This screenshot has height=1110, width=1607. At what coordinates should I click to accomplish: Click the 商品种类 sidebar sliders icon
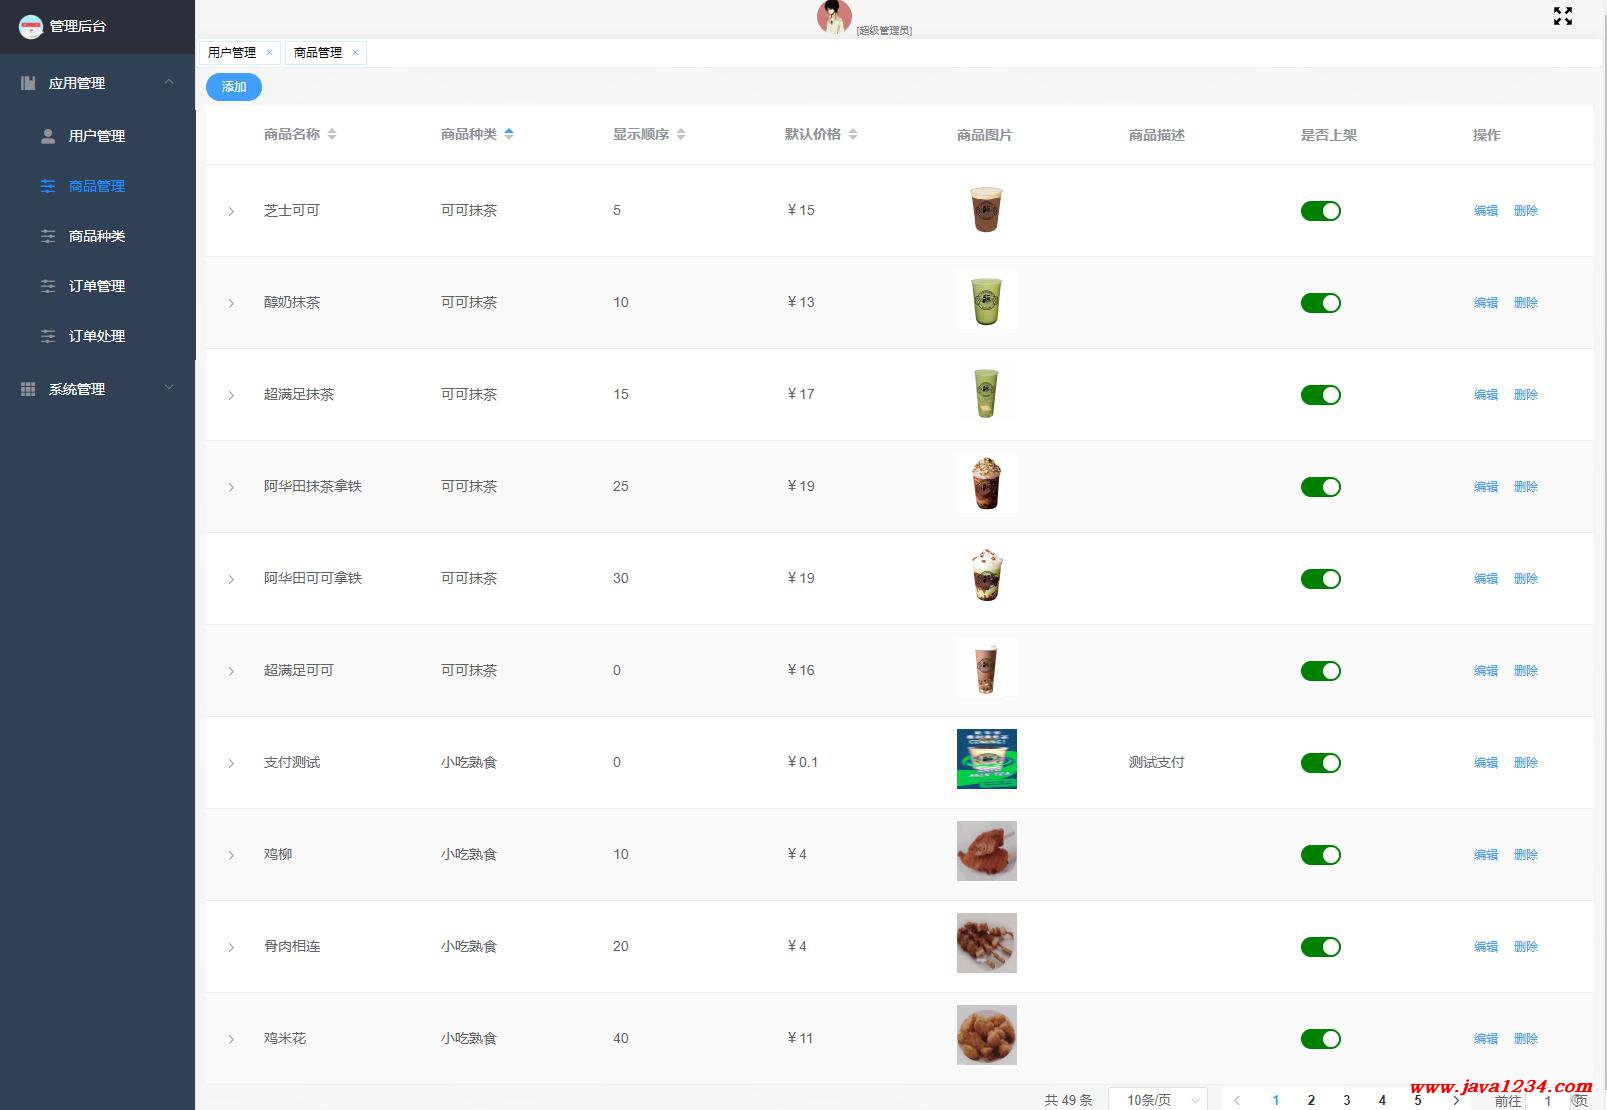coord(48,236)
